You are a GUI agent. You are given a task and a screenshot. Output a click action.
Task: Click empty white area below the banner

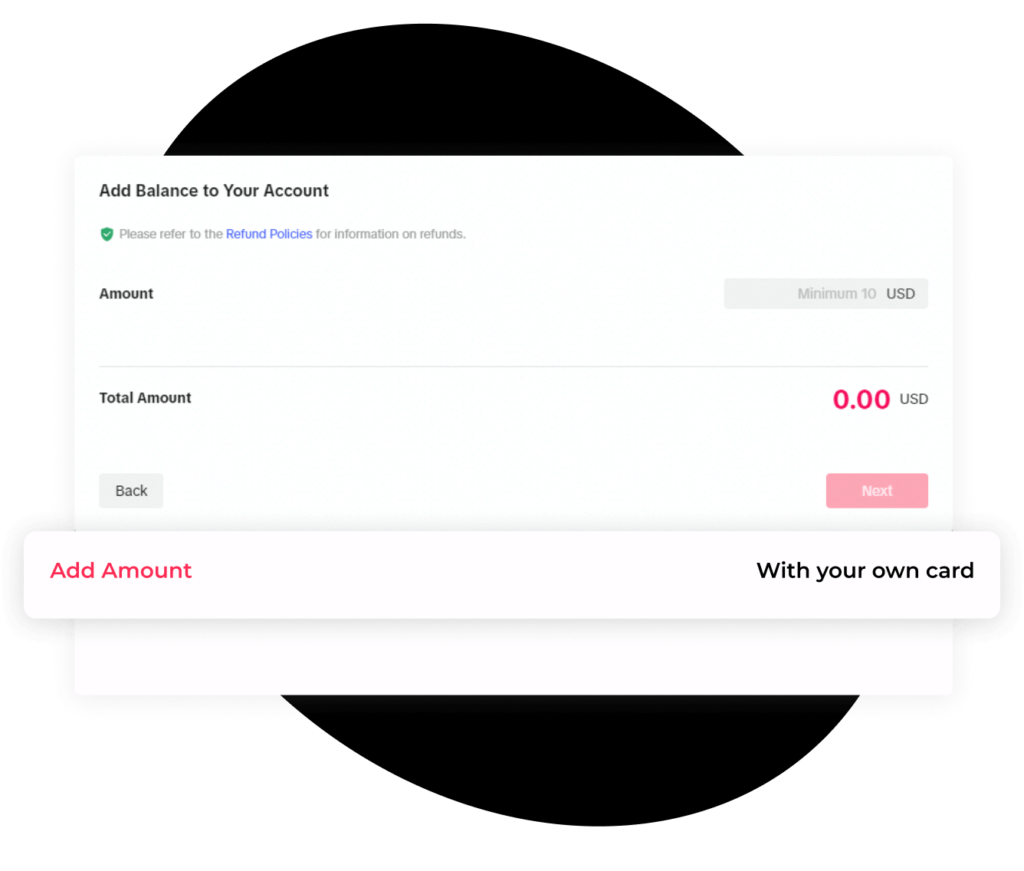tap(512, 658)
